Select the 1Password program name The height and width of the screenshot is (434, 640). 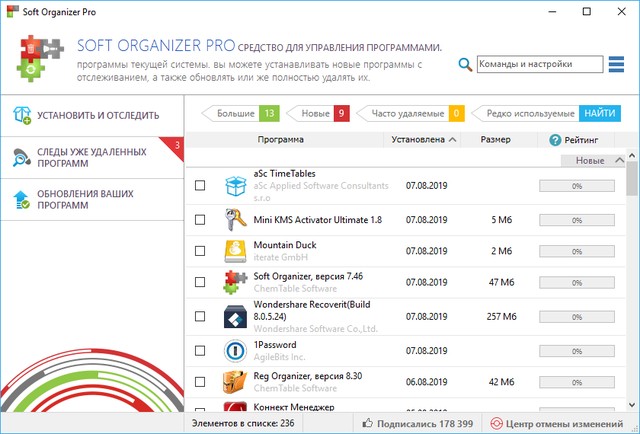(275, 345)
